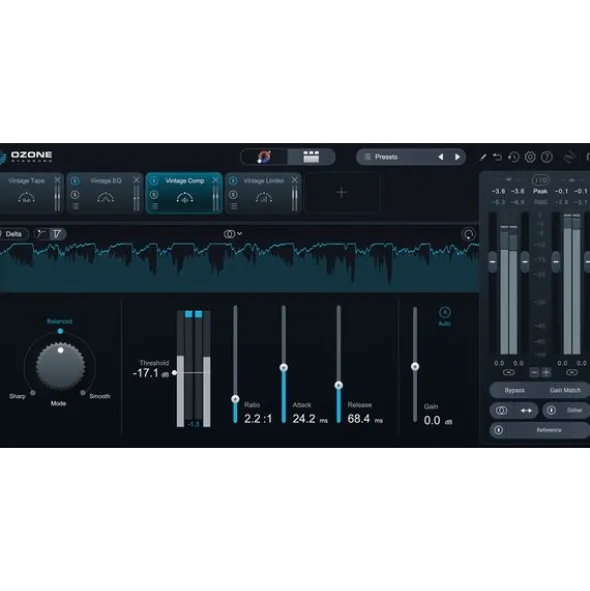Image resolution: width=590 pixels, height=591 pixels.
Task: Click the 24.2 ms Attack value
Action: click(310, 419)
